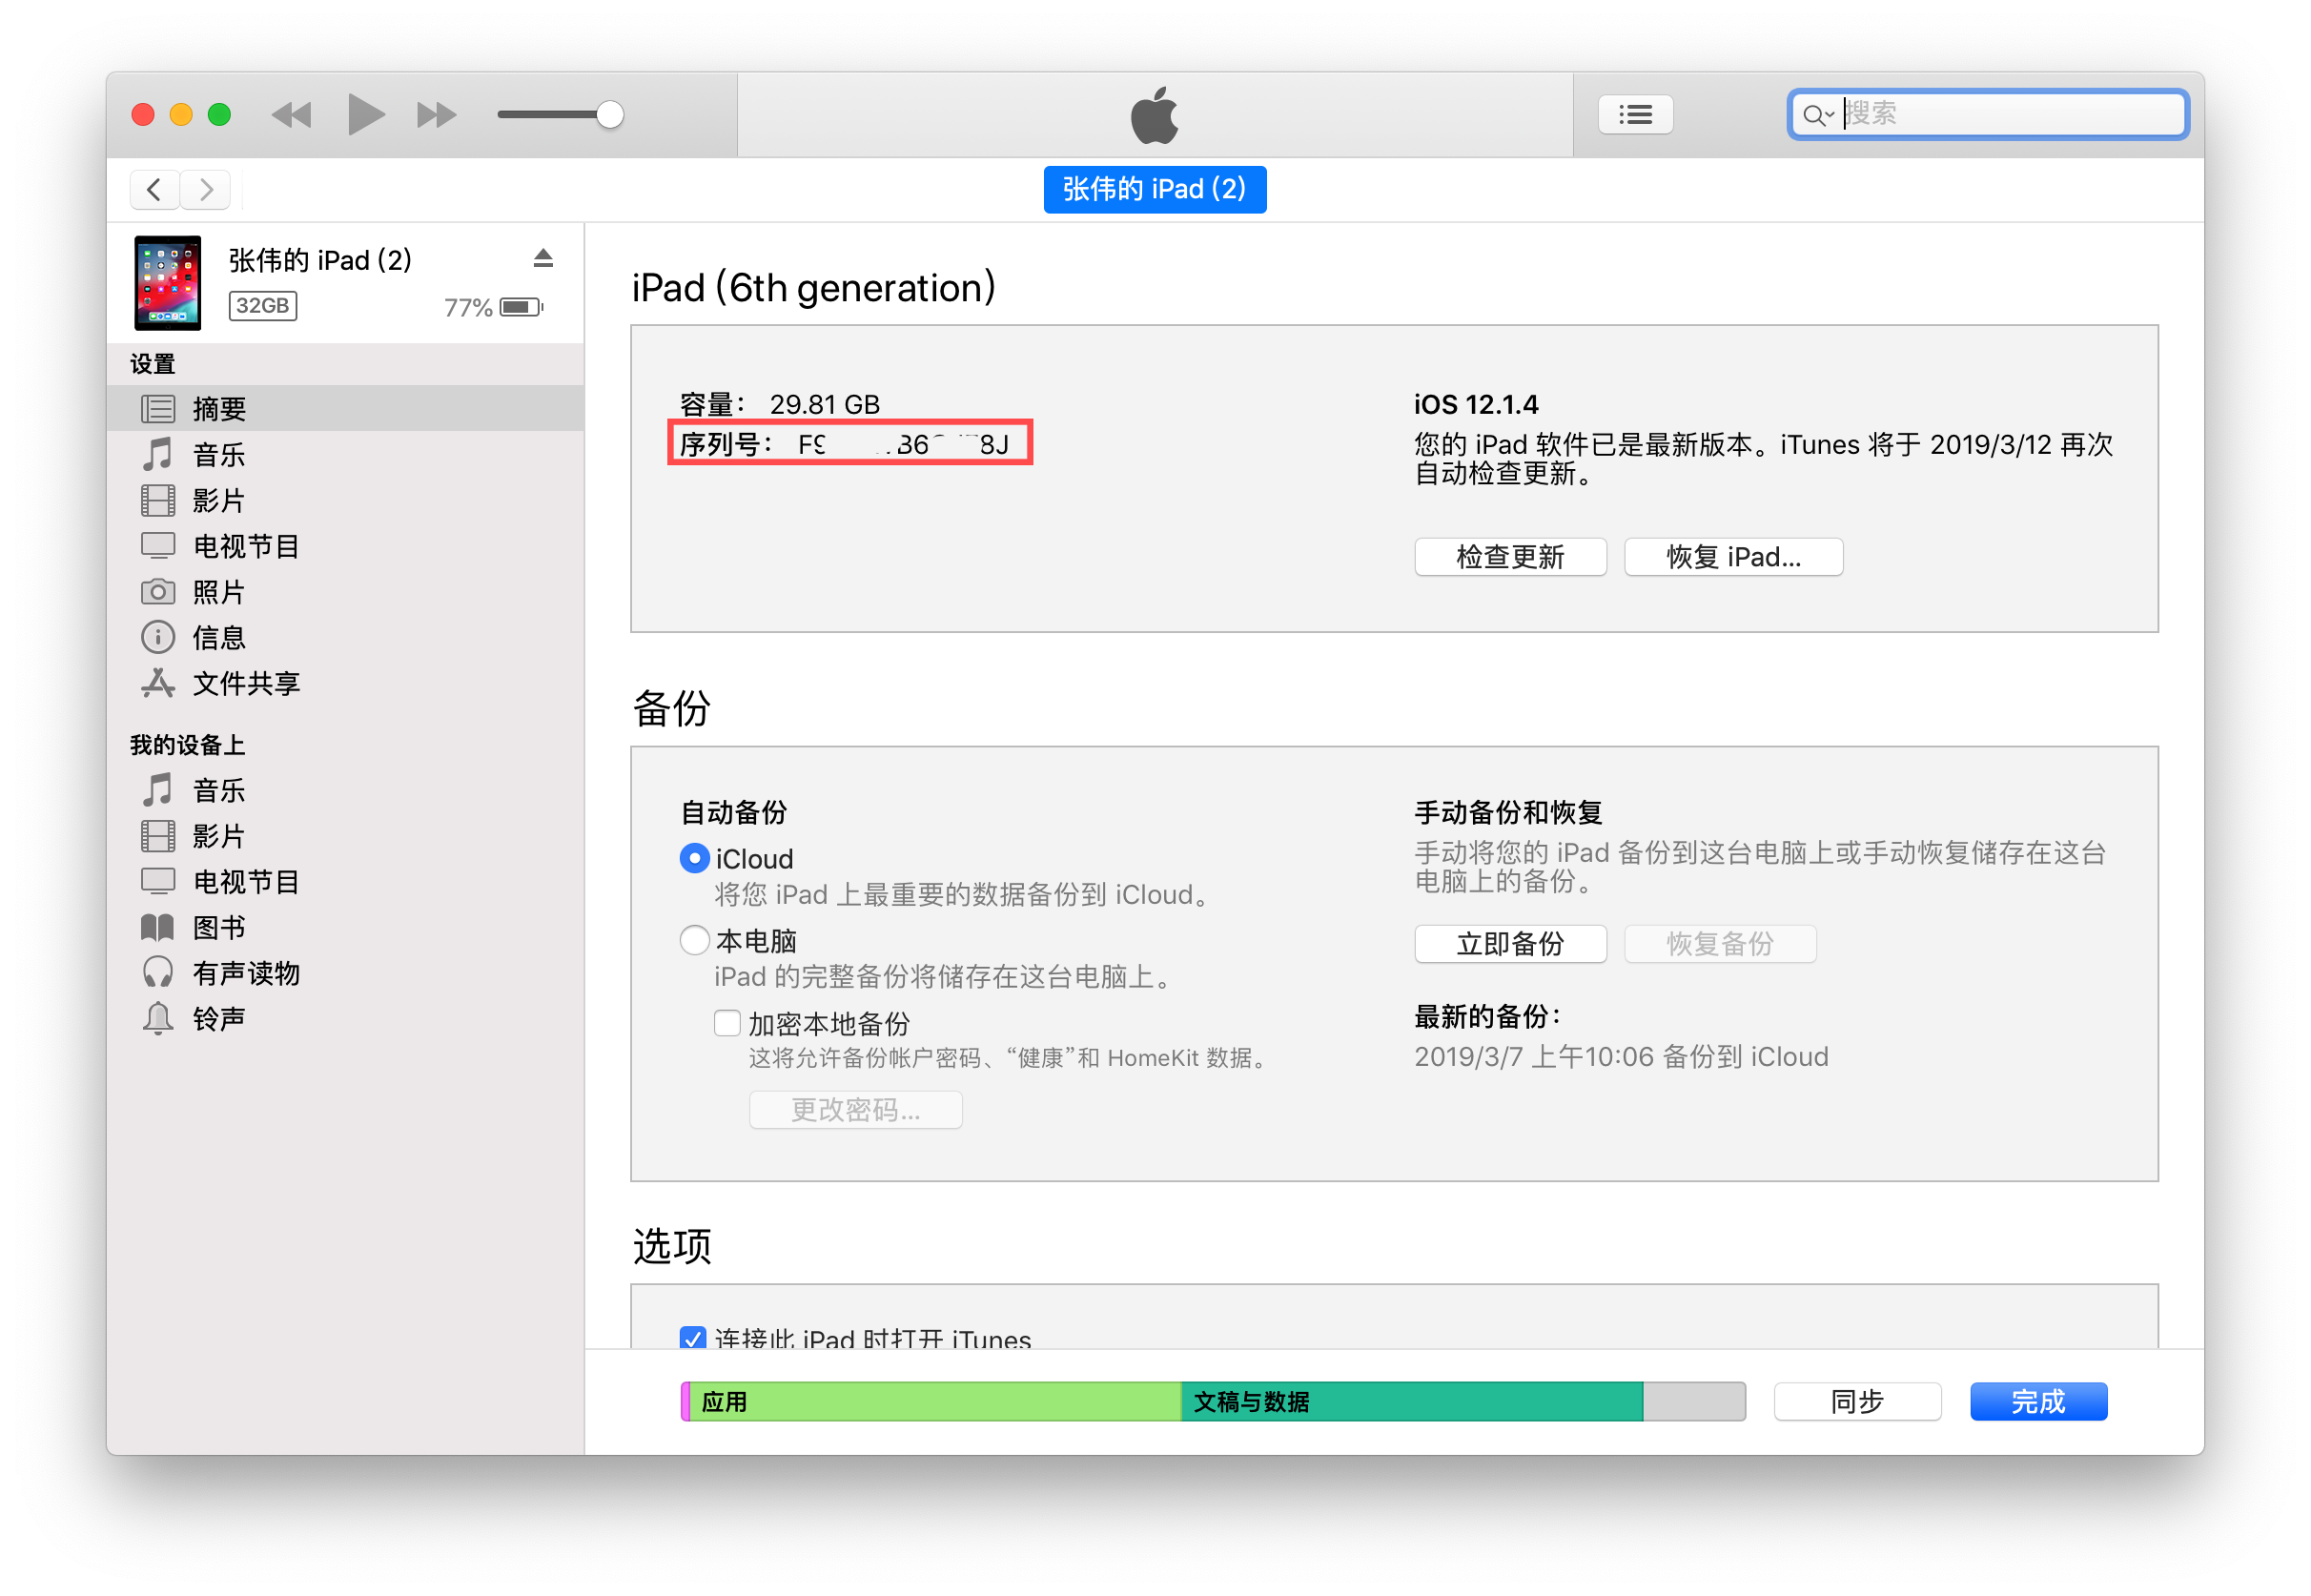Open the 摘要 summary page
Screen dimensions: 2311x1596
219,408
